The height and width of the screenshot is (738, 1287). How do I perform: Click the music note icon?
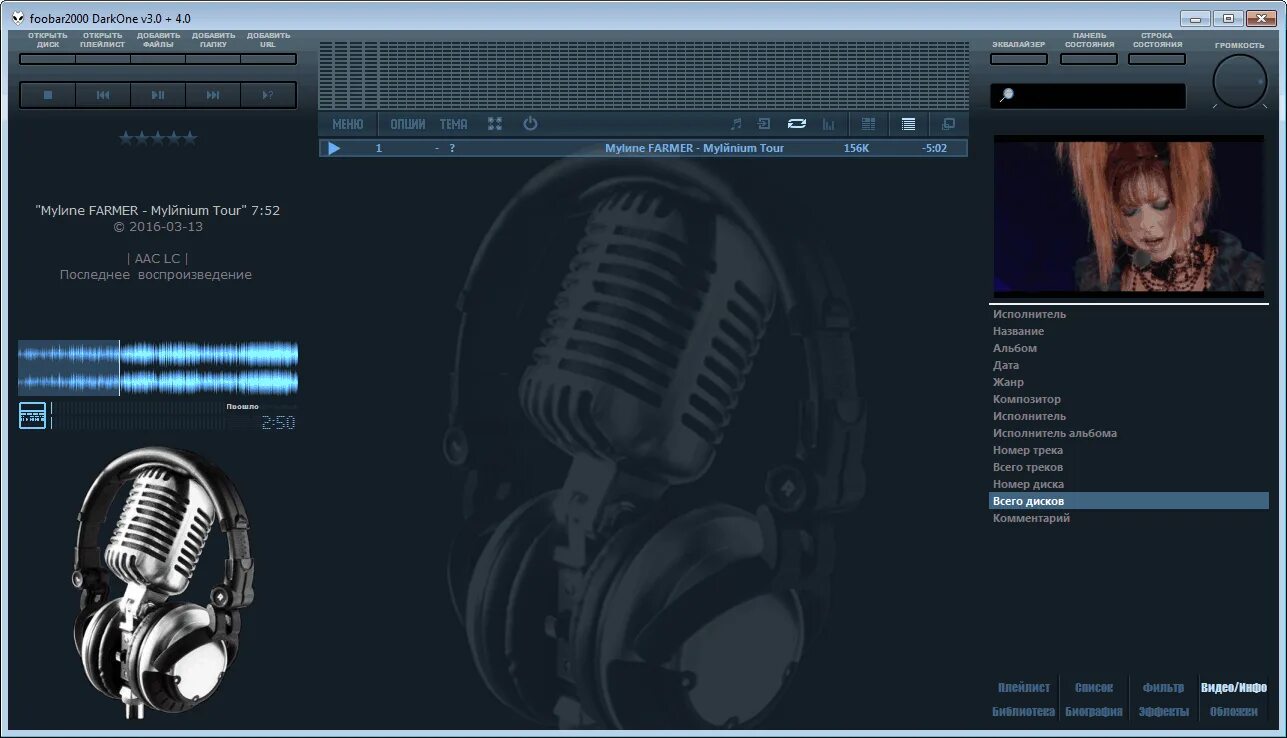tap(735, 124)
